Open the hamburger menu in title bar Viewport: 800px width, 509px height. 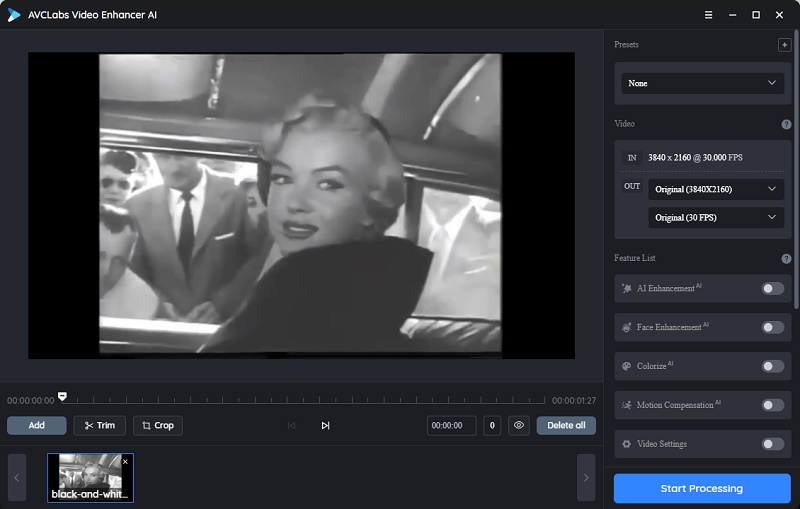coord(708,15)
